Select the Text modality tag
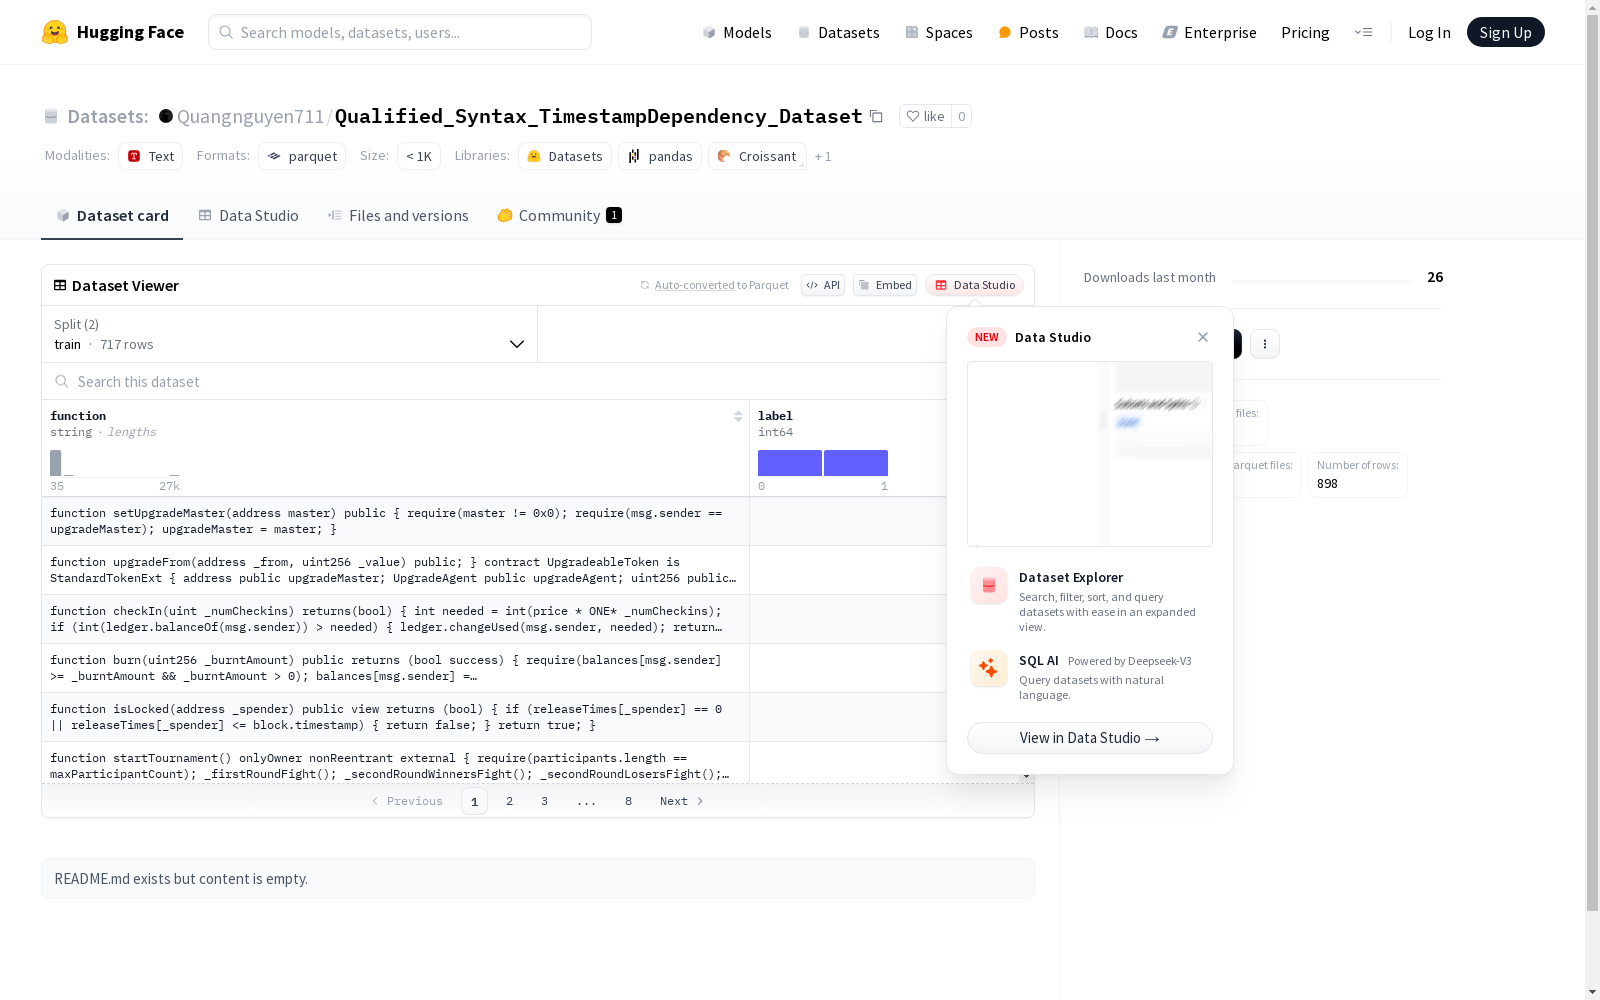1600x1000 pixels. pos(151,156)
